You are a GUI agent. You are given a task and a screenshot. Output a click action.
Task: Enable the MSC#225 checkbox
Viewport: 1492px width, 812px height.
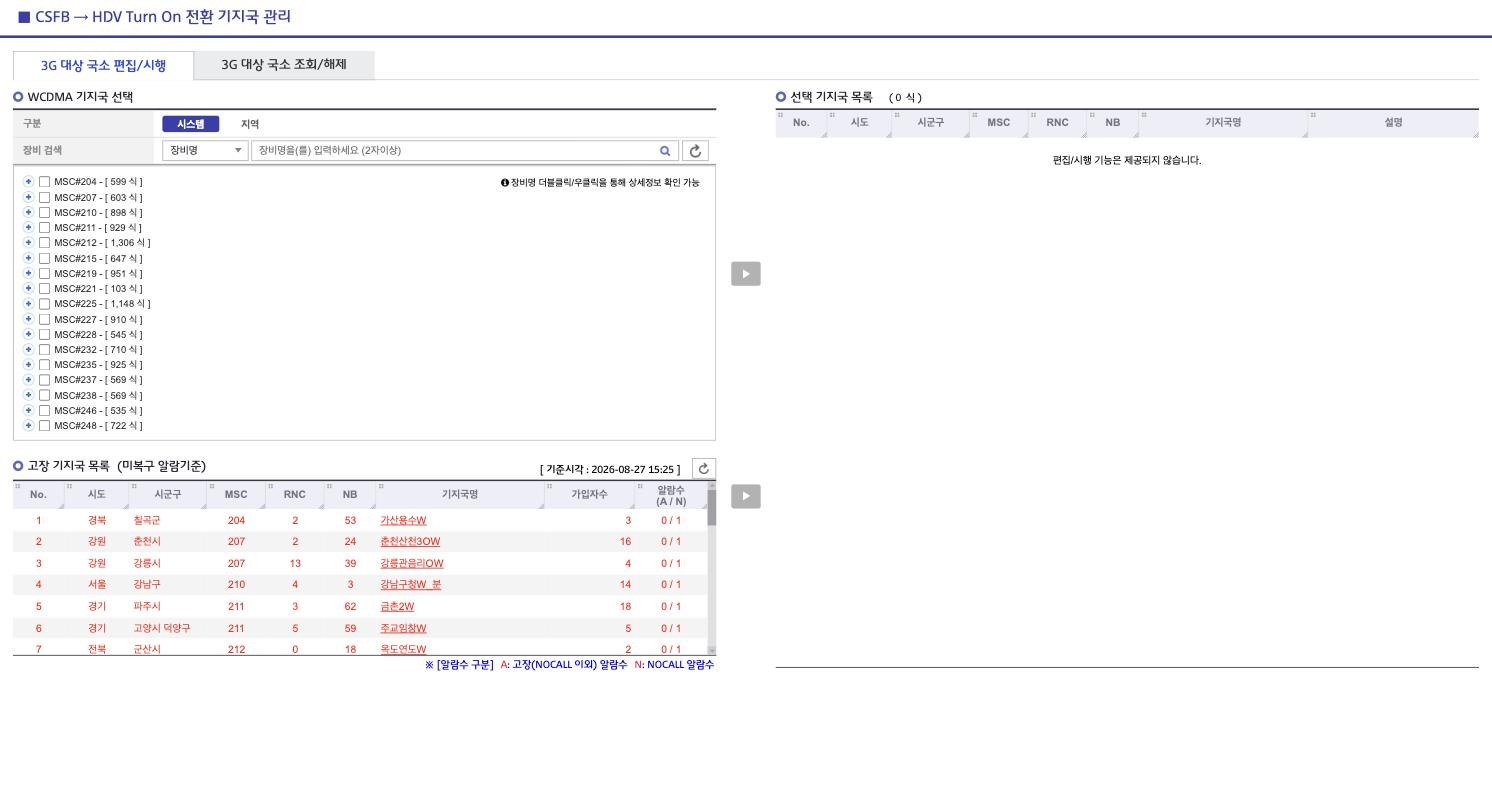coord(44,304)
